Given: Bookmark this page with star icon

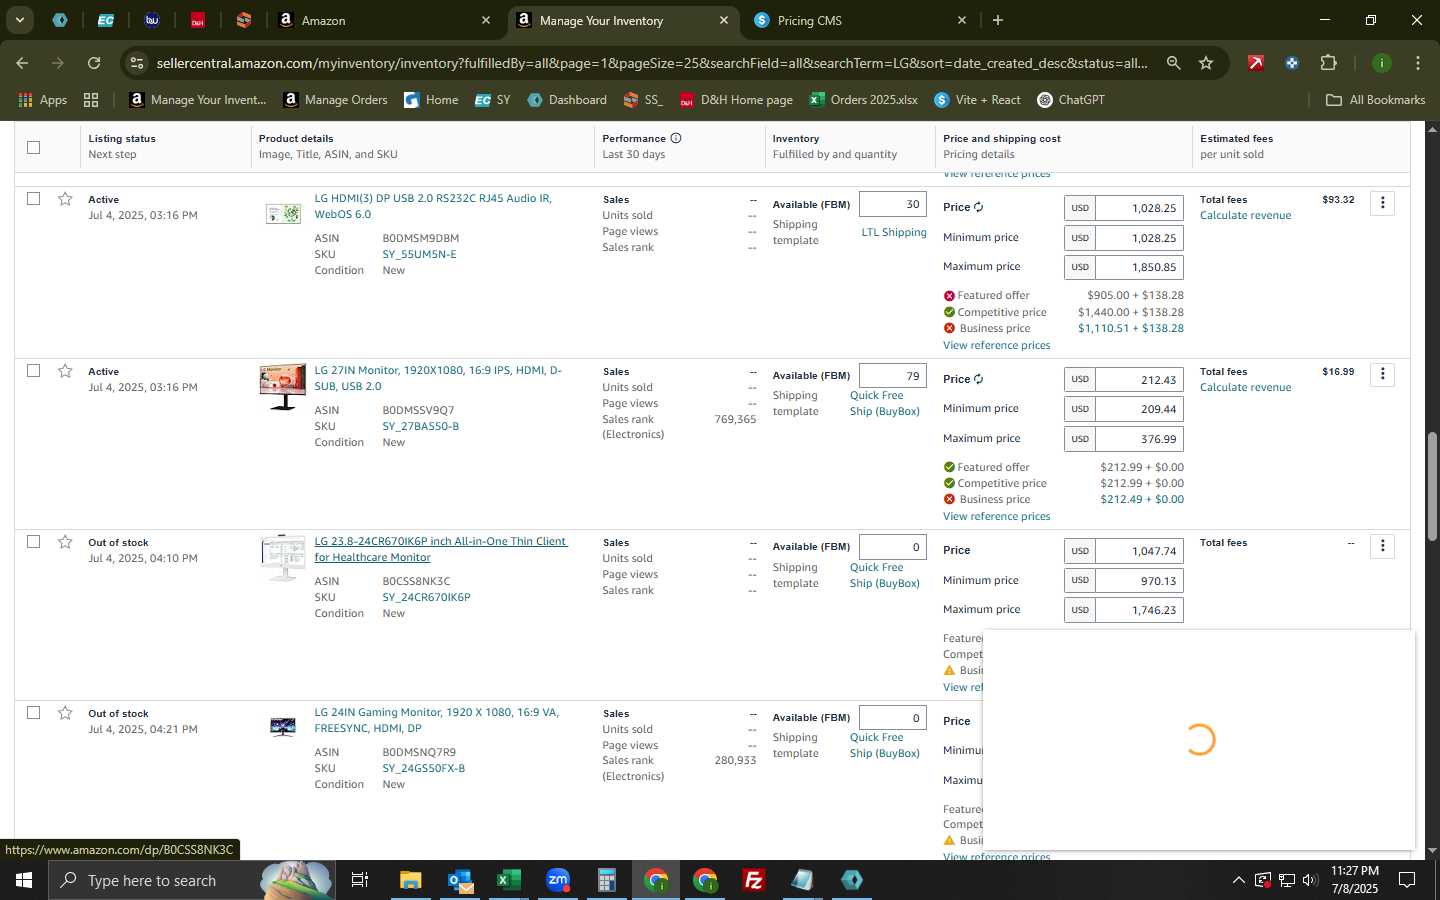Looking at the screenshot, I should pyautogui.click(x=1206, y=63).
